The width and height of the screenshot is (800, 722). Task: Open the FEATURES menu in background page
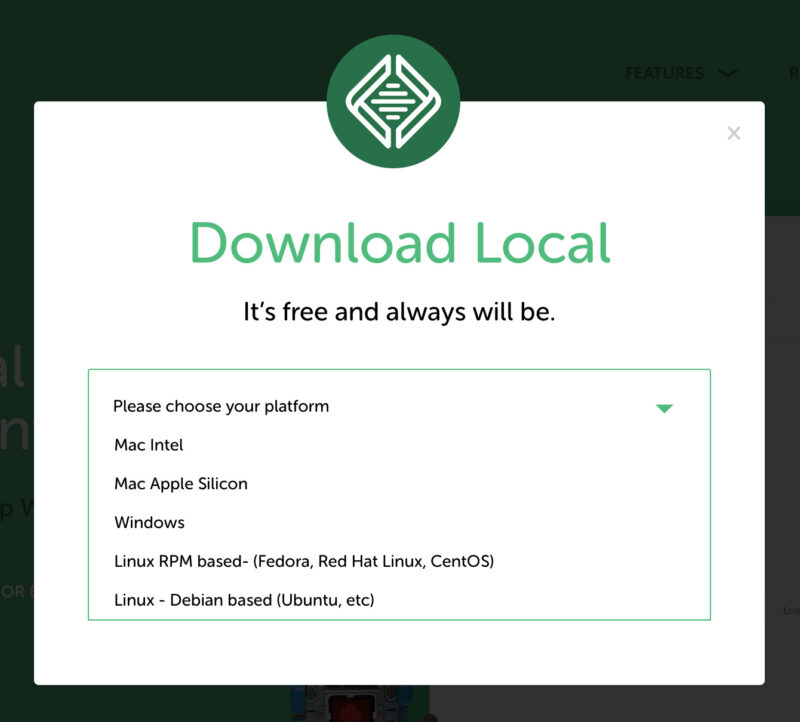click(664, 73)
